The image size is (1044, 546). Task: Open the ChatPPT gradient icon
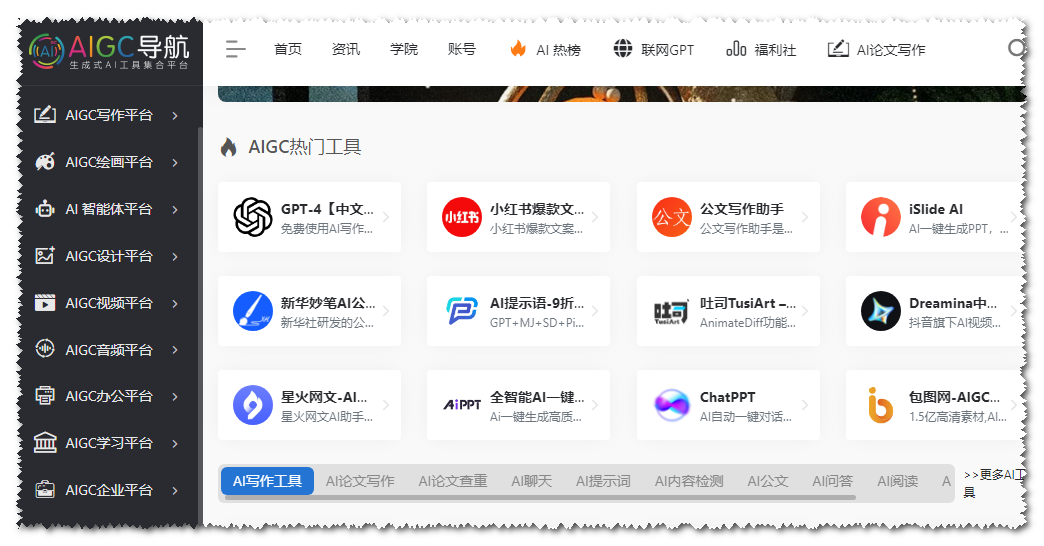coord(671,405)
